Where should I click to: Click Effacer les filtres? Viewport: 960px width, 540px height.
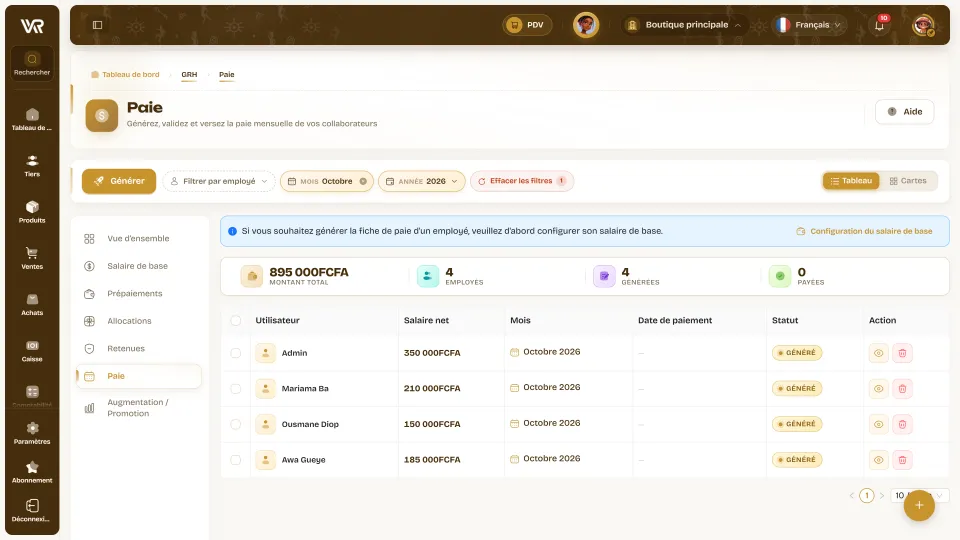tap(522, 181)
